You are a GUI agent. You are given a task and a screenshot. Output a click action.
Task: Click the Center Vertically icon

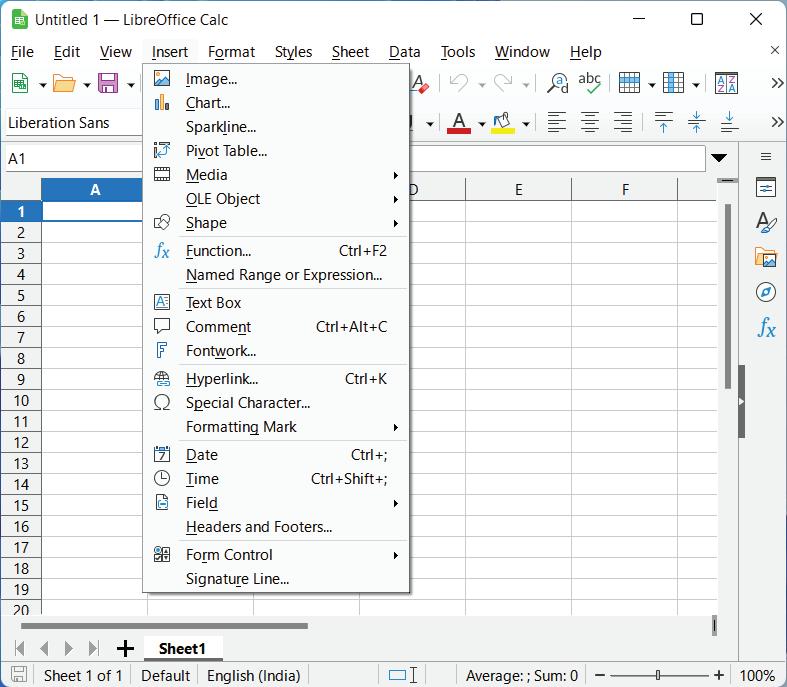pos(697,122)
